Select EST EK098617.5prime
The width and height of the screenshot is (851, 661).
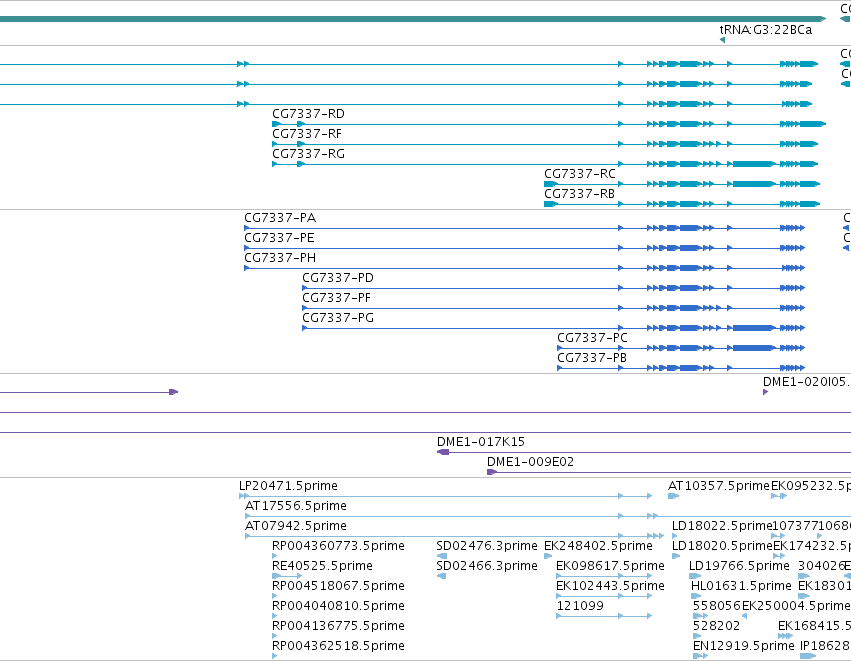tap(610, 567)
